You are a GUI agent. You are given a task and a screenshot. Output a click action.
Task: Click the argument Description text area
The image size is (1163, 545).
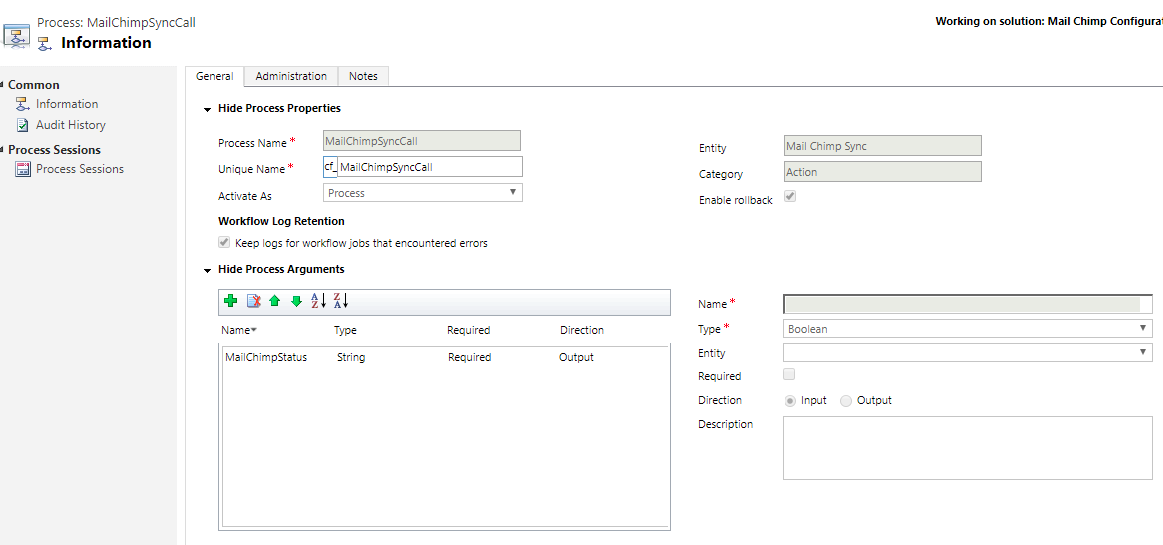(x=968, y=448)
